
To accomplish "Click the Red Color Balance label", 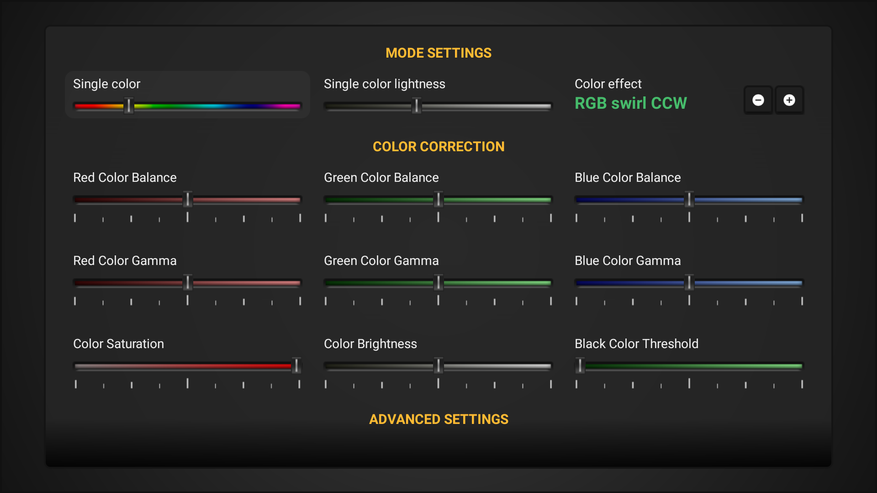I will [125, 177].
